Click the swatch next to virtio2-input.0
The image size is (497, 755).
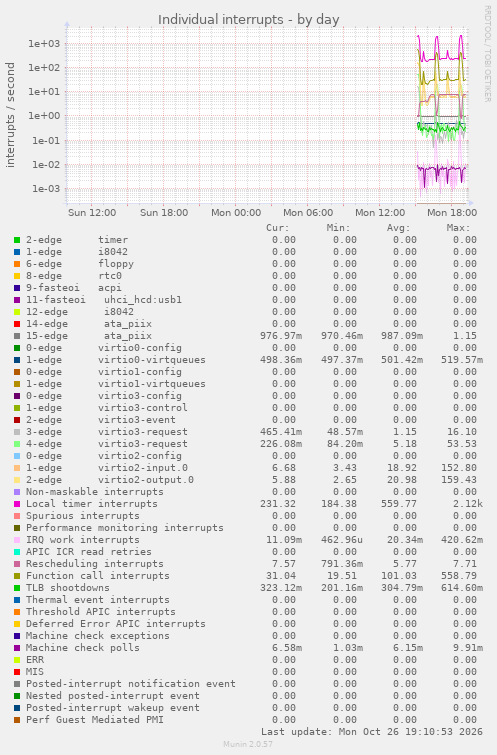pyautogui.click(x=17, y=468)
